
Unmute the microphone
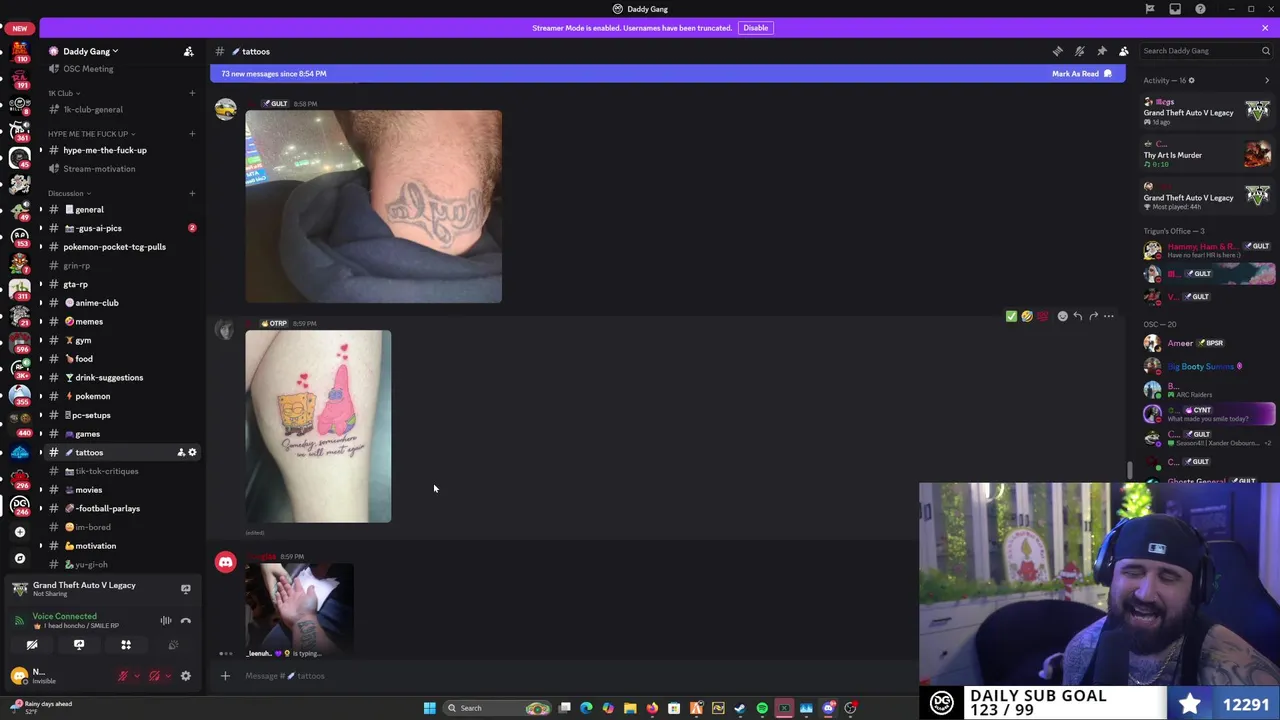coord(123,676)
